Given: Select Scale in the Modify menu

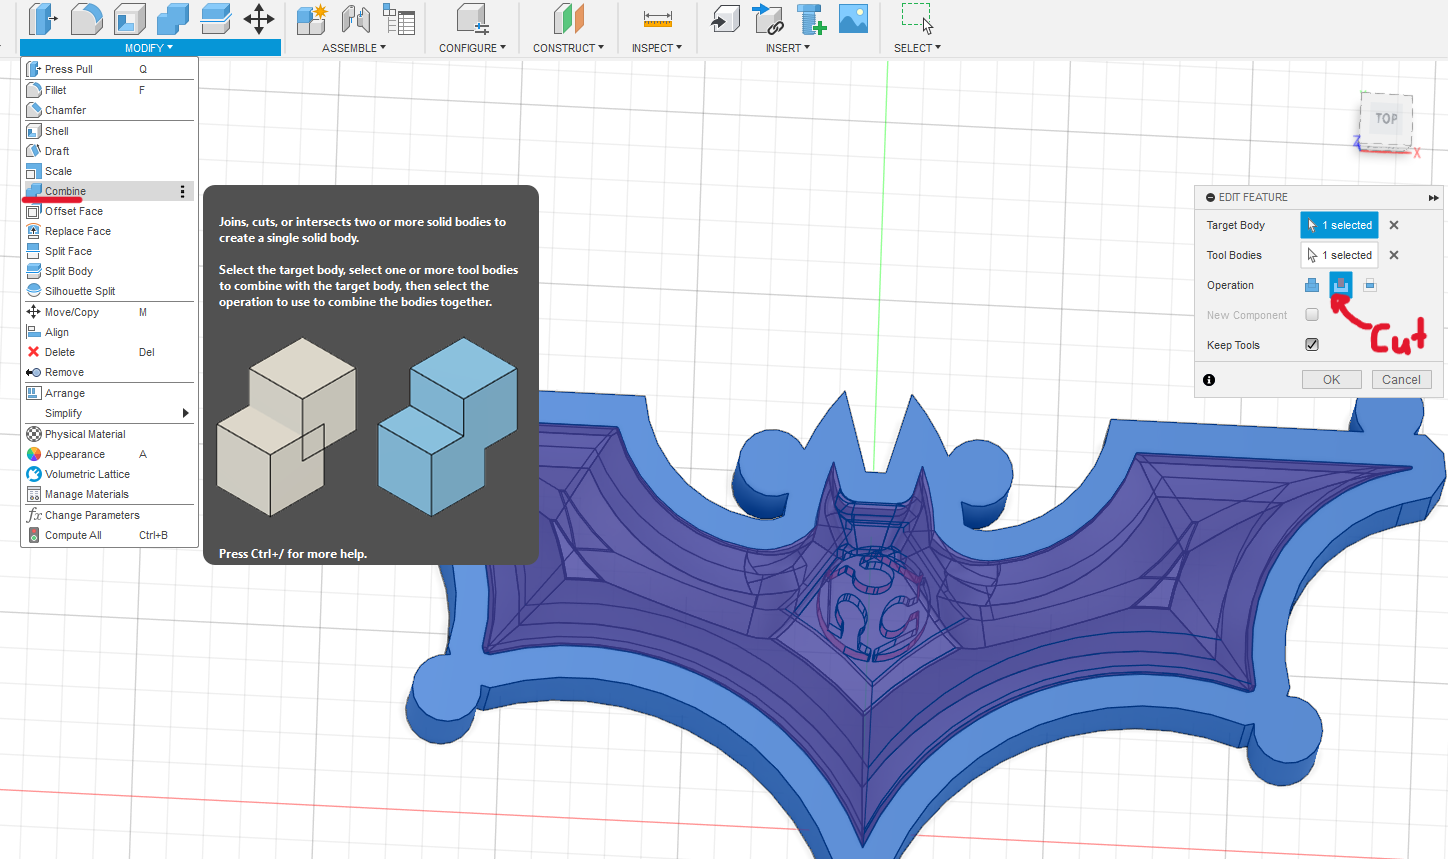Looking at the screenshot, I should point(109,171).
